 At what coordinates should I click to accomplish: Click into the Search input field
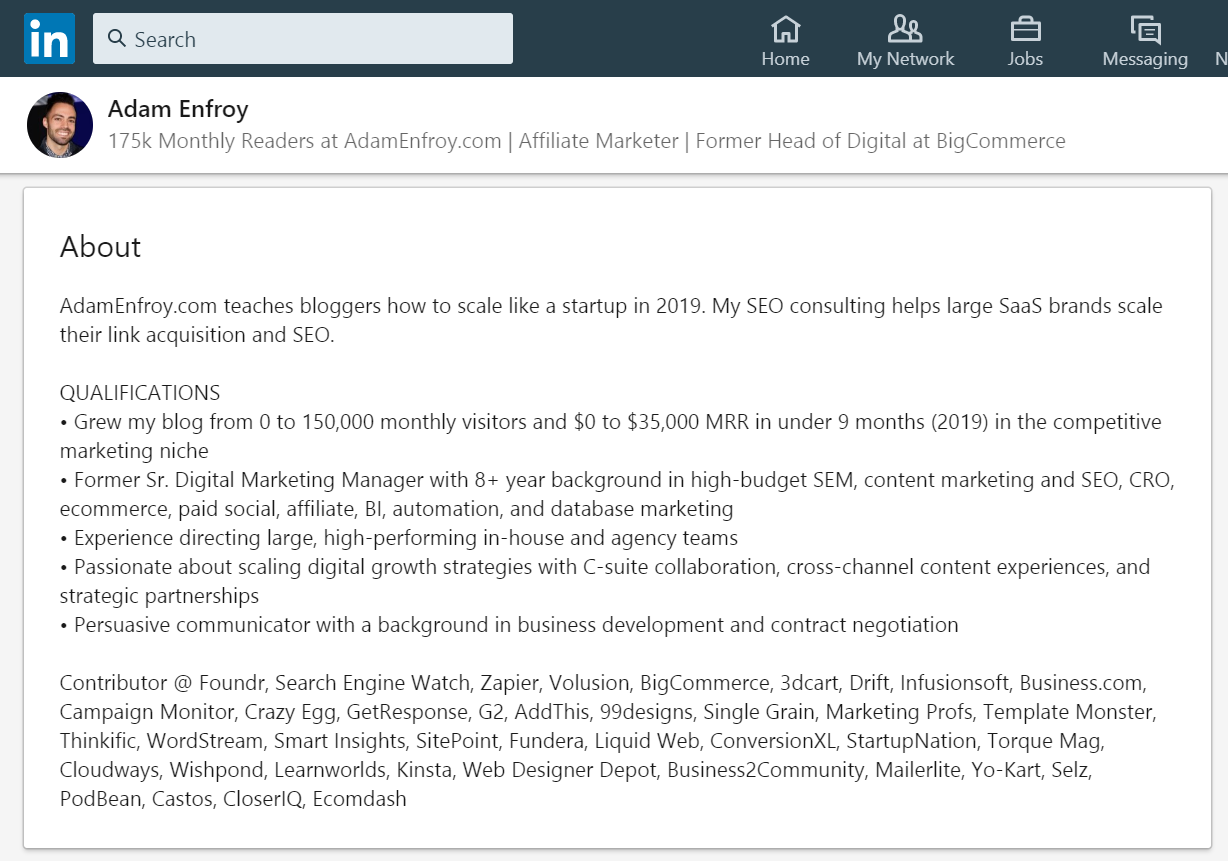pyautogui.click(x=303, y=39)
